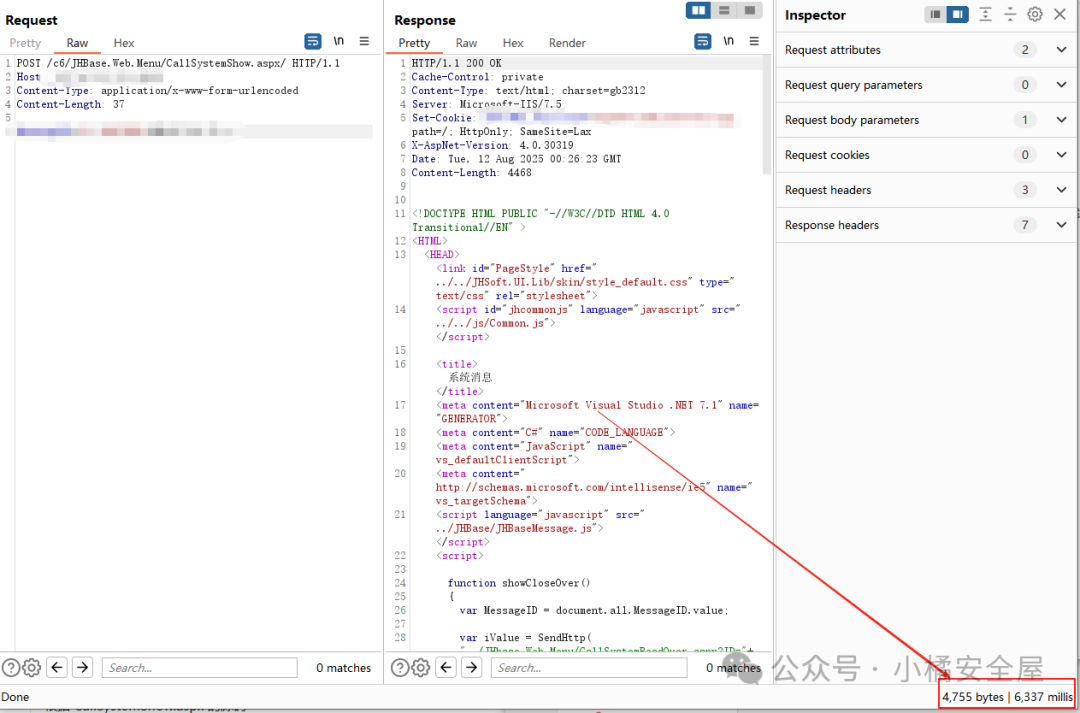
Task: Click the Inspector expand-all sections icon
Action: click(x=986, y=14)
